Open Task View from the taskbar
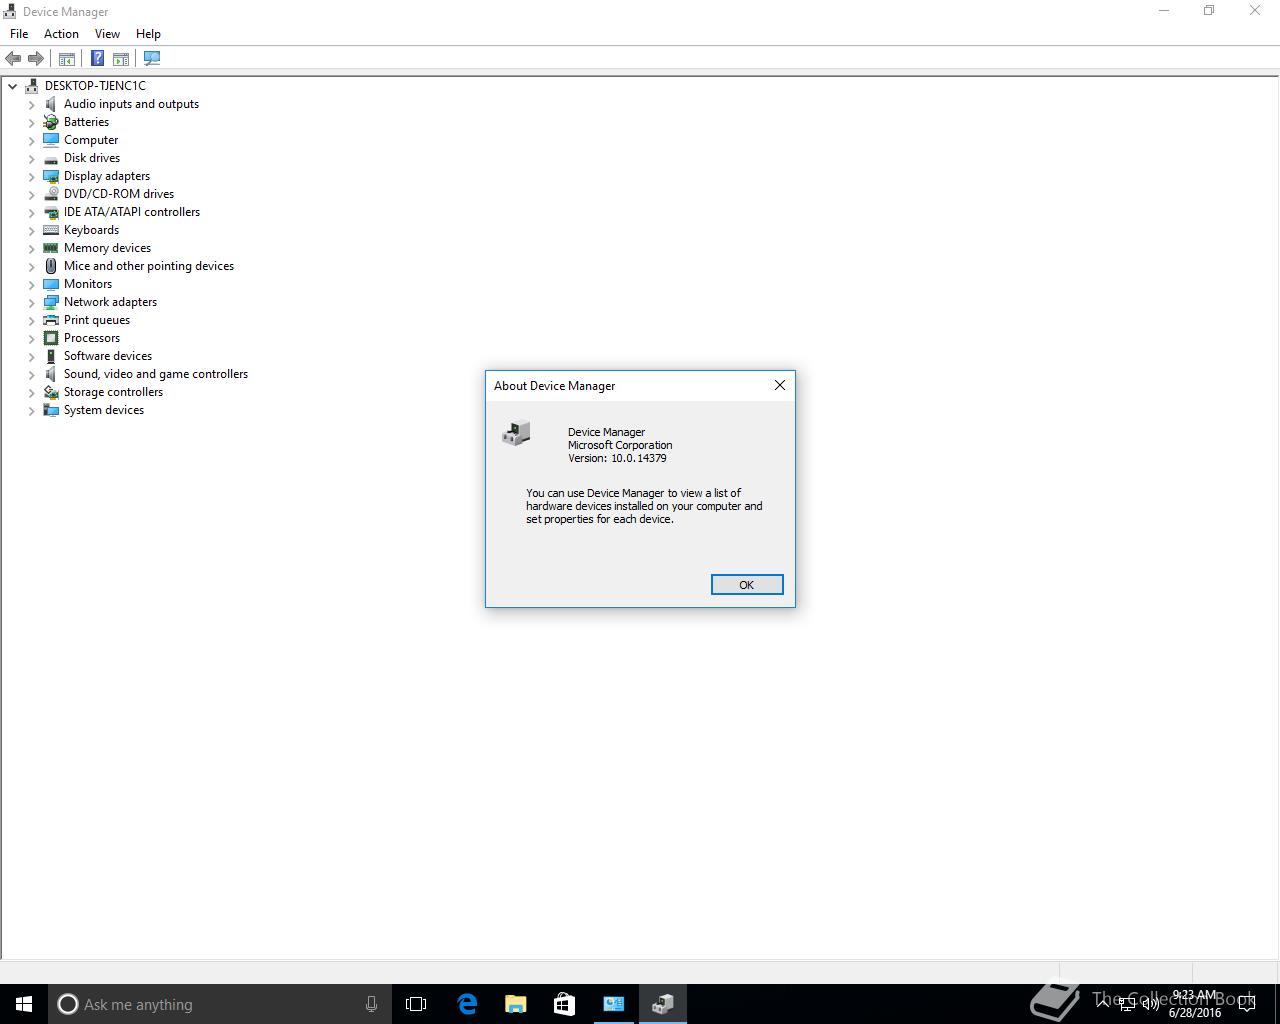 (416, 1004)
